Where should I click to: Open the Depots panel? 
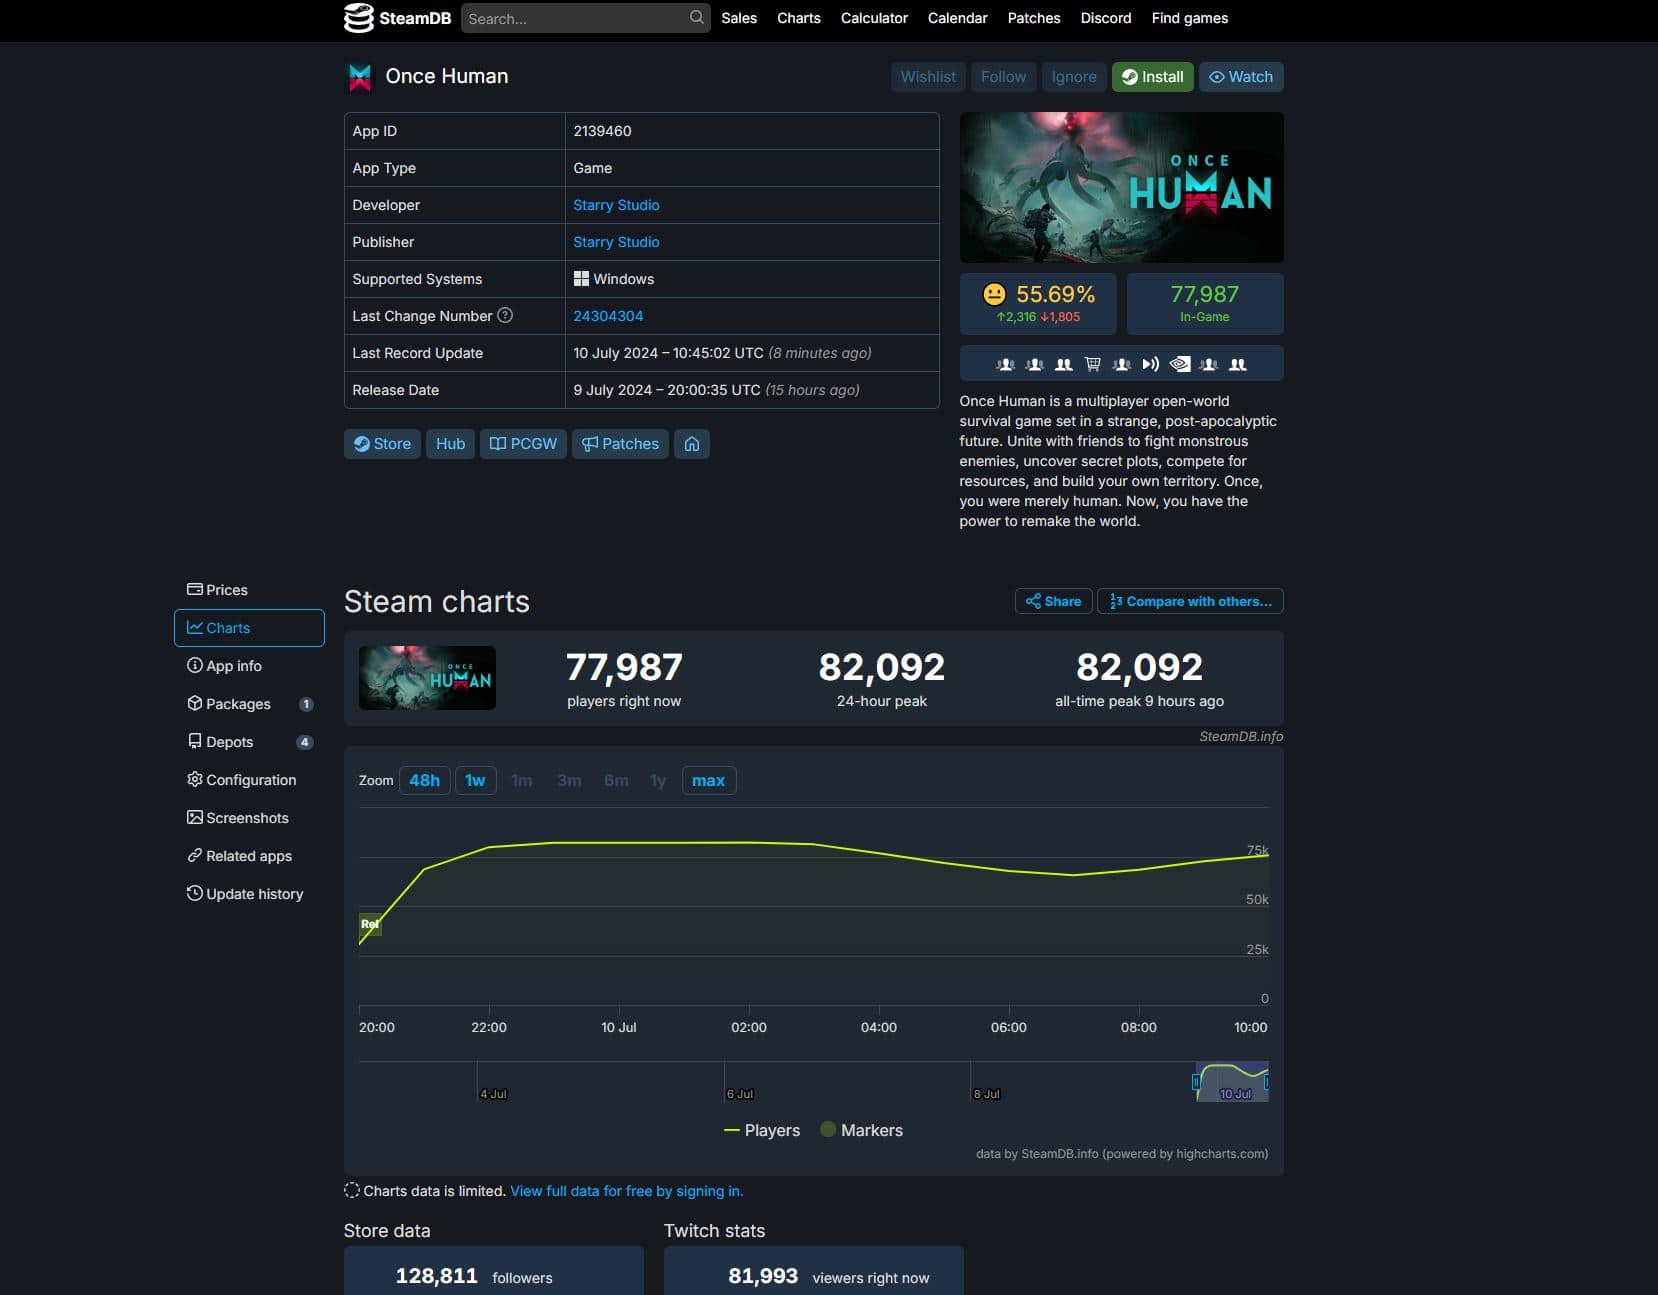coord(230,741)
